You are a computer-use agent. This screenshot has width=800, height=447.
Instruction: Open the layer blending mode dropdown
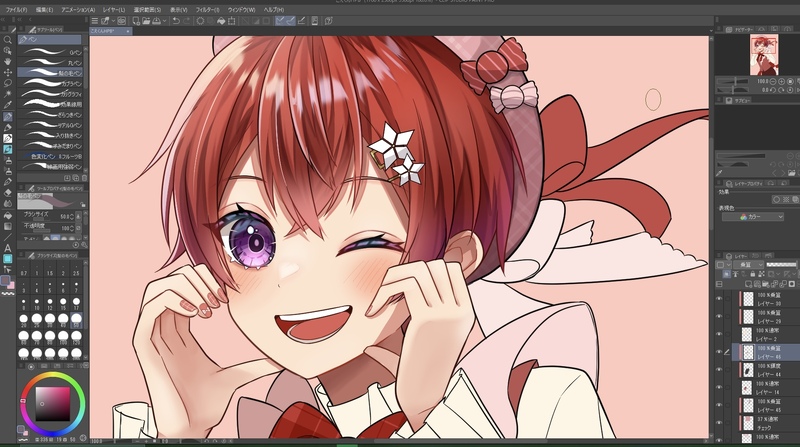748,265
